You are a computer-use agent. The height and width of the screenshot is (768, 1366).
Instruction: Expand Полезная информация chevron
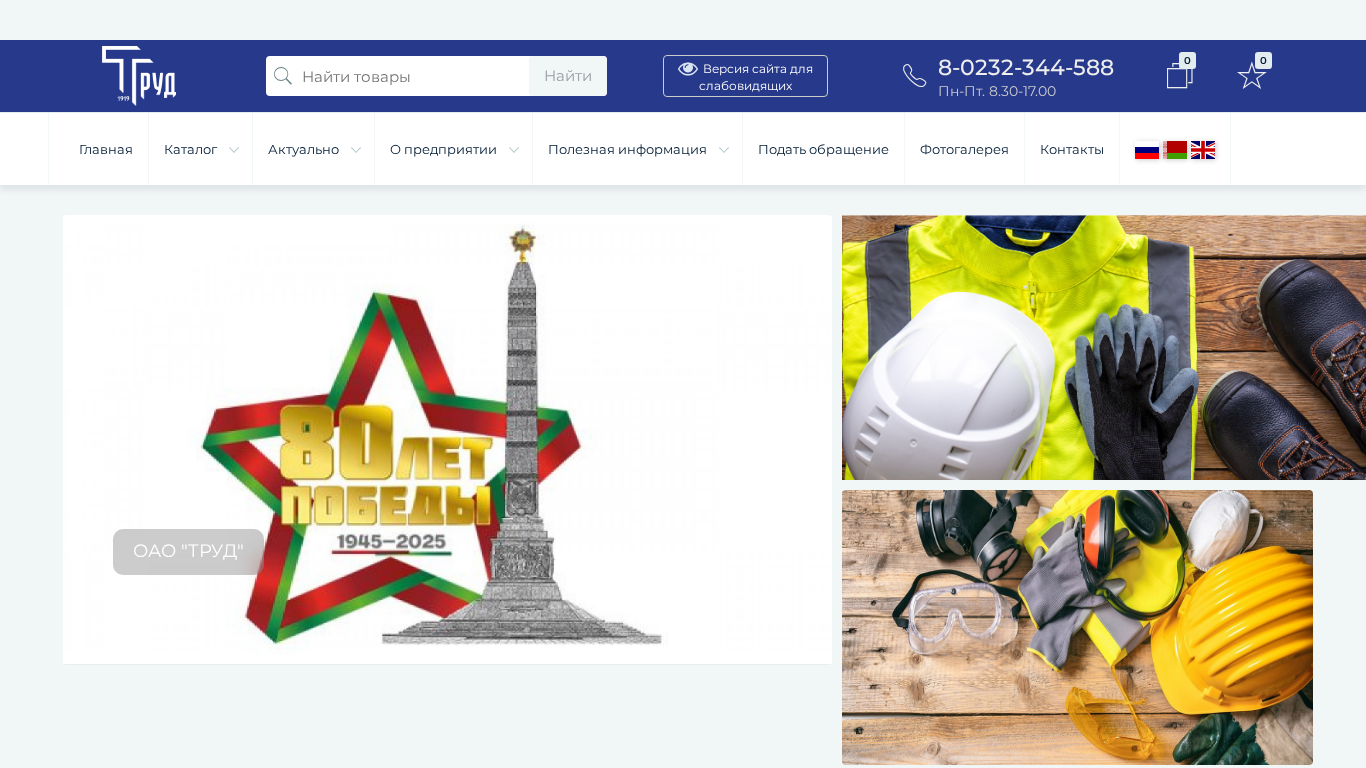tap(724, 150)
